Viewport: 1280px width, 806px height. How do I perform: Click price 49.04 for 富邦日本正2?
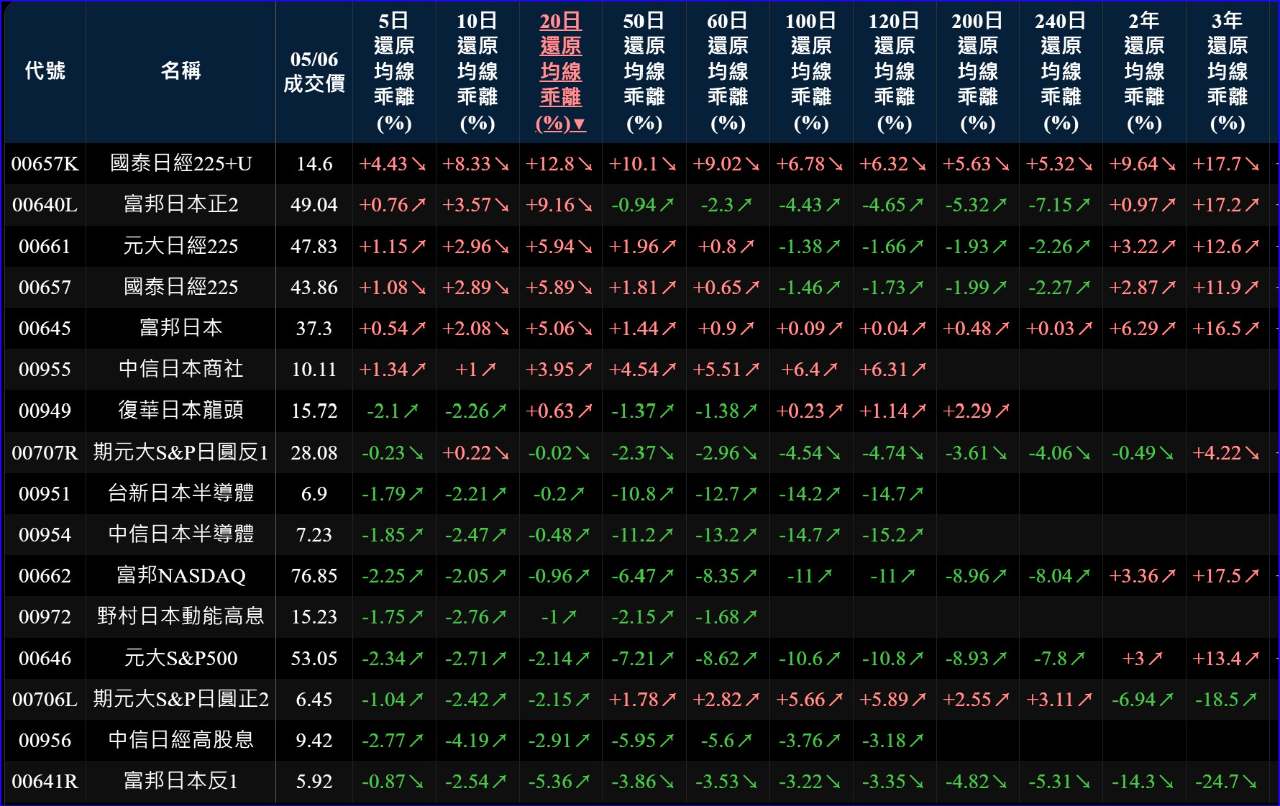(314, 205)
